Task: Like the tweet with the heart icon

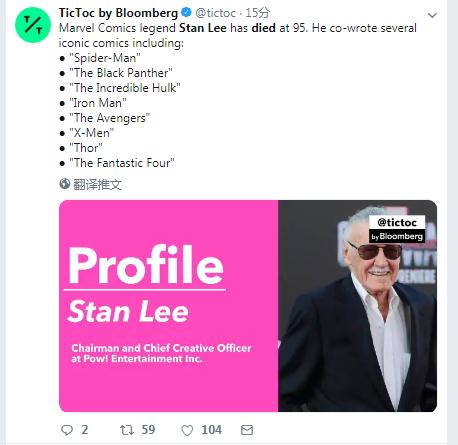Action: point(187,430)
